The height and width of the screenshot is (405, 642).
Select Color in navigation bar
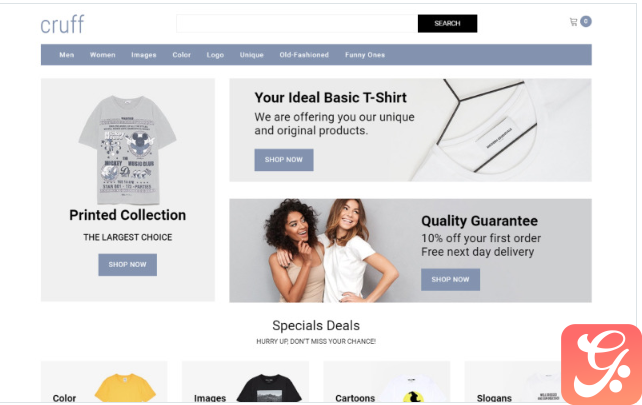(x=181, y=55)
